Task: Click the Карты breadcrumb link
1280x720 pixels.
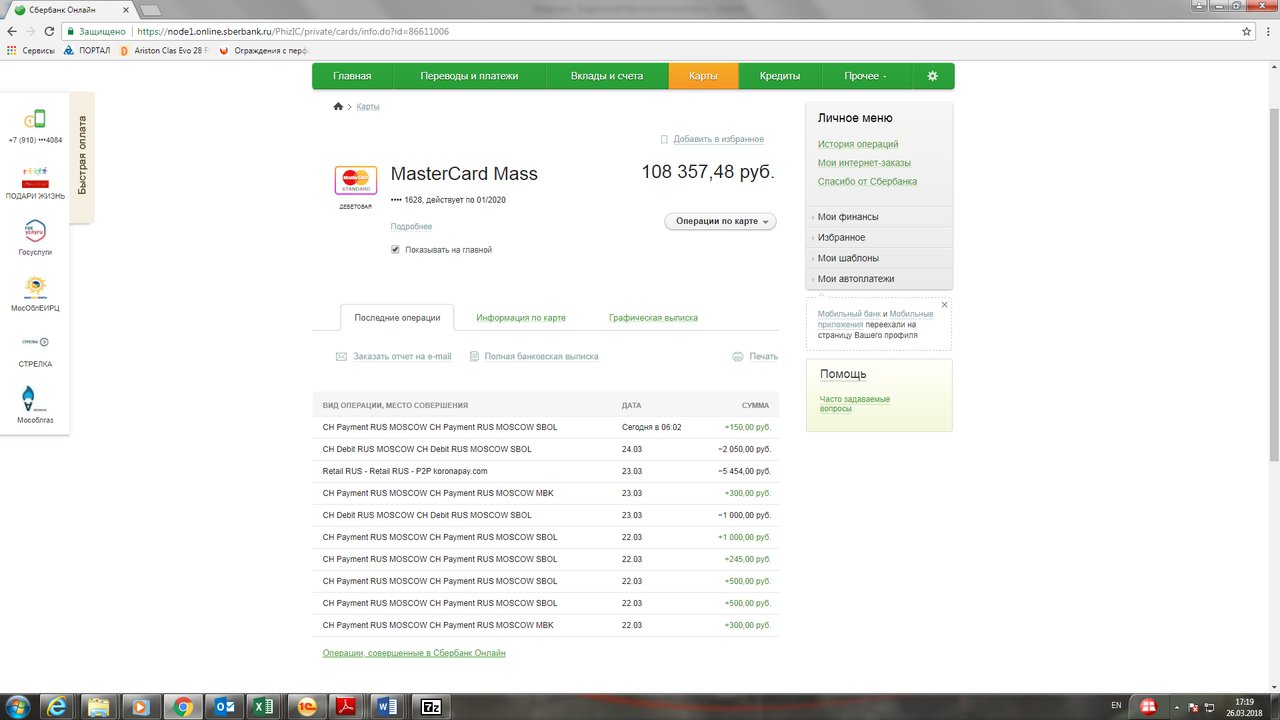Action: point(368,106)
